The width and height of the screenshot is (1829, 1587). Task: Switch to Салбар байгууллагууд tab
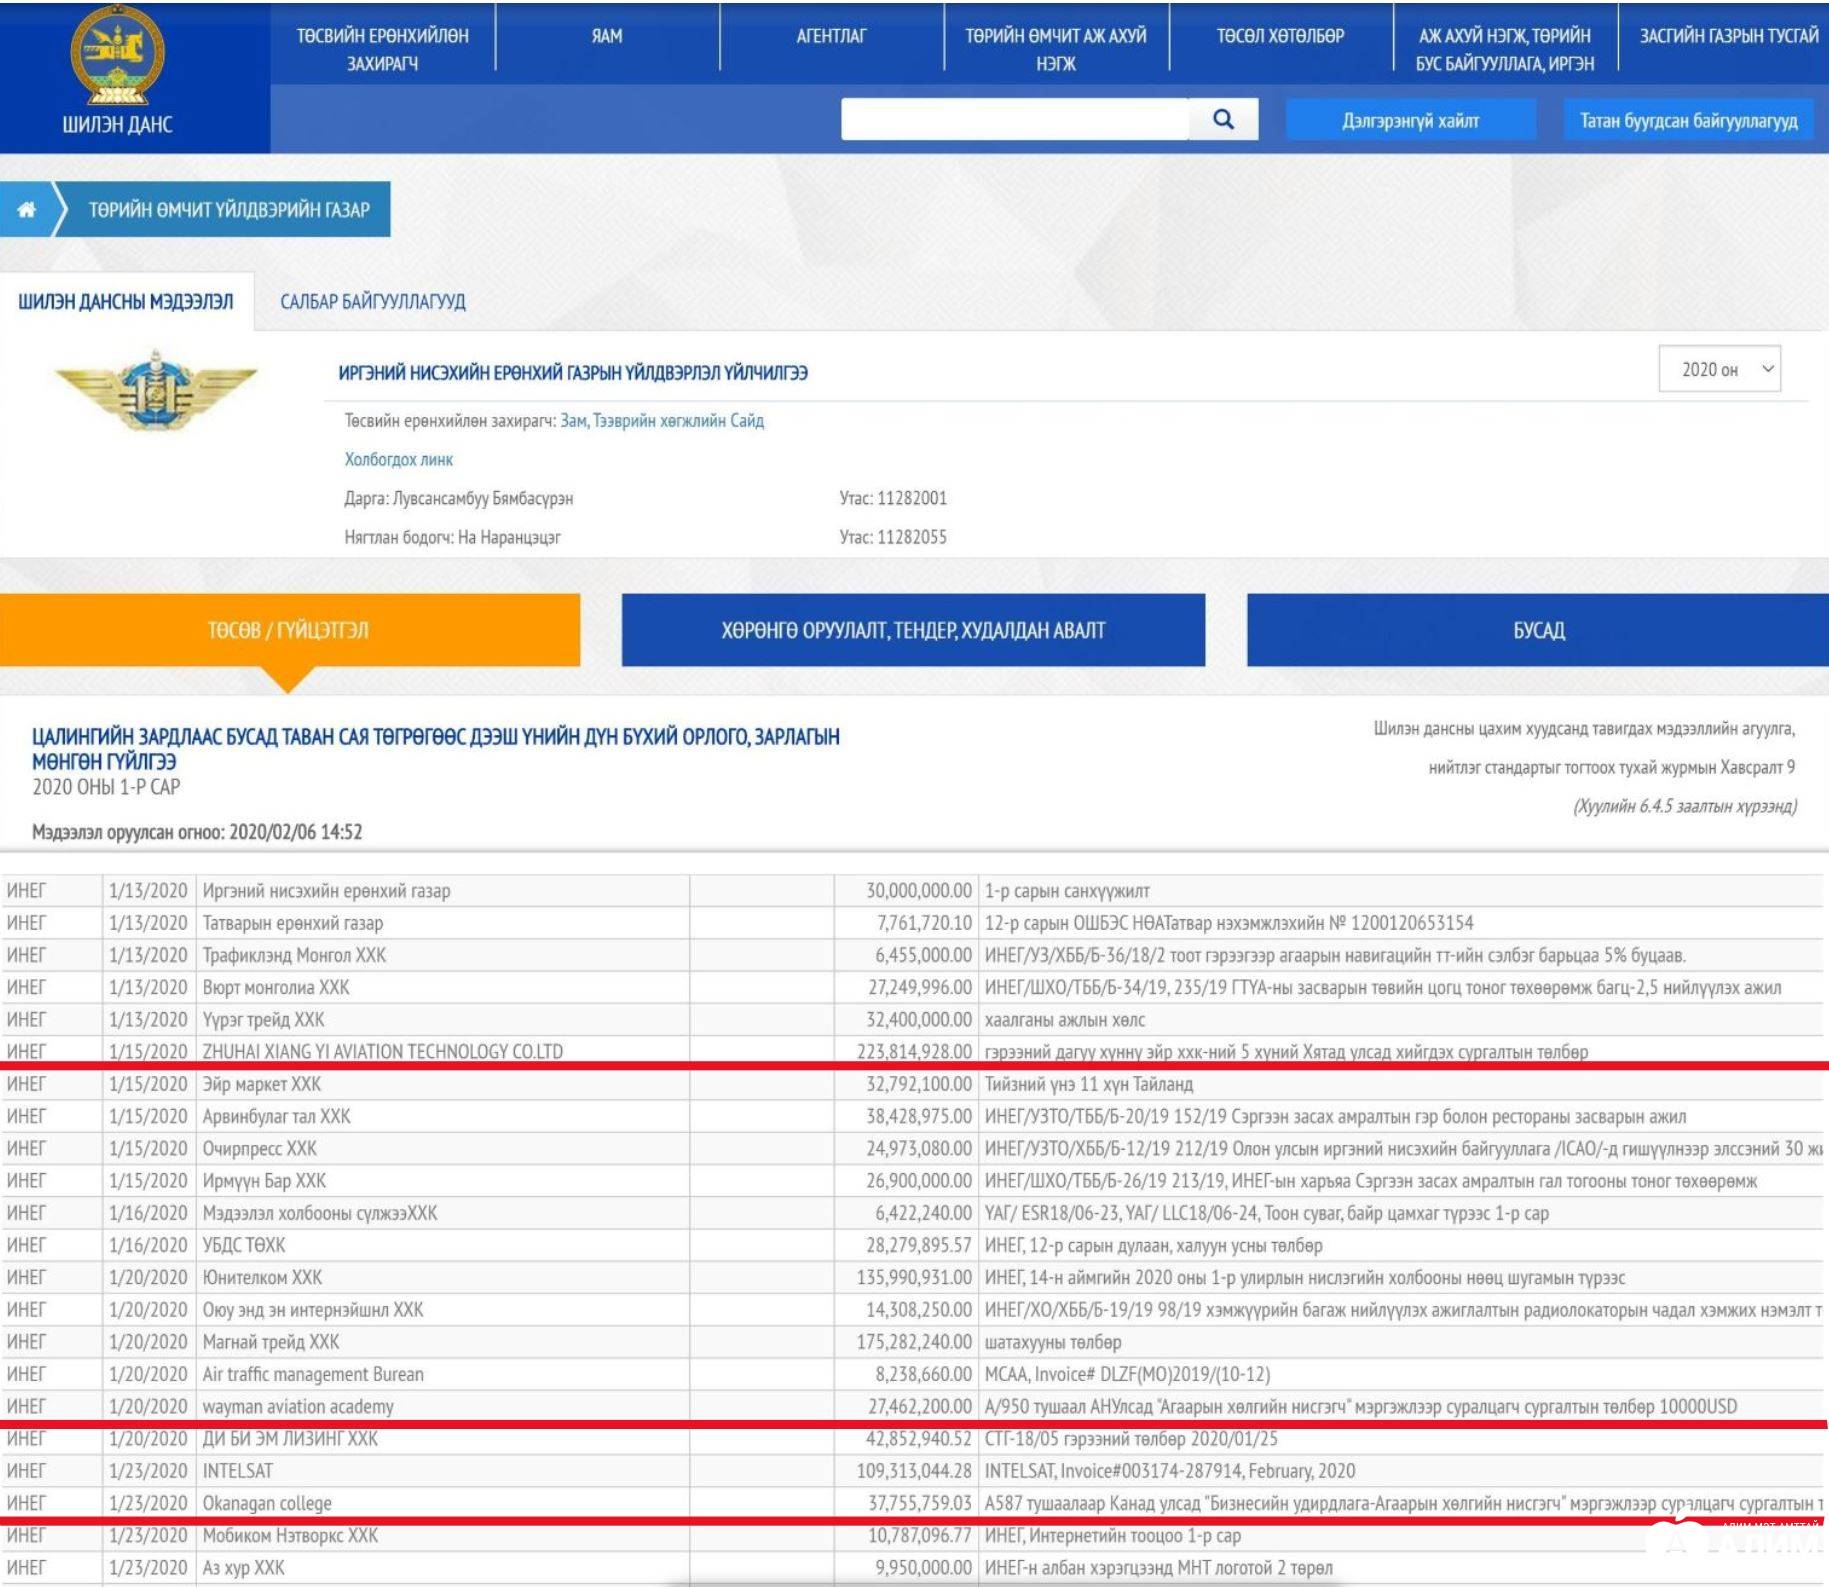point(372,302)
